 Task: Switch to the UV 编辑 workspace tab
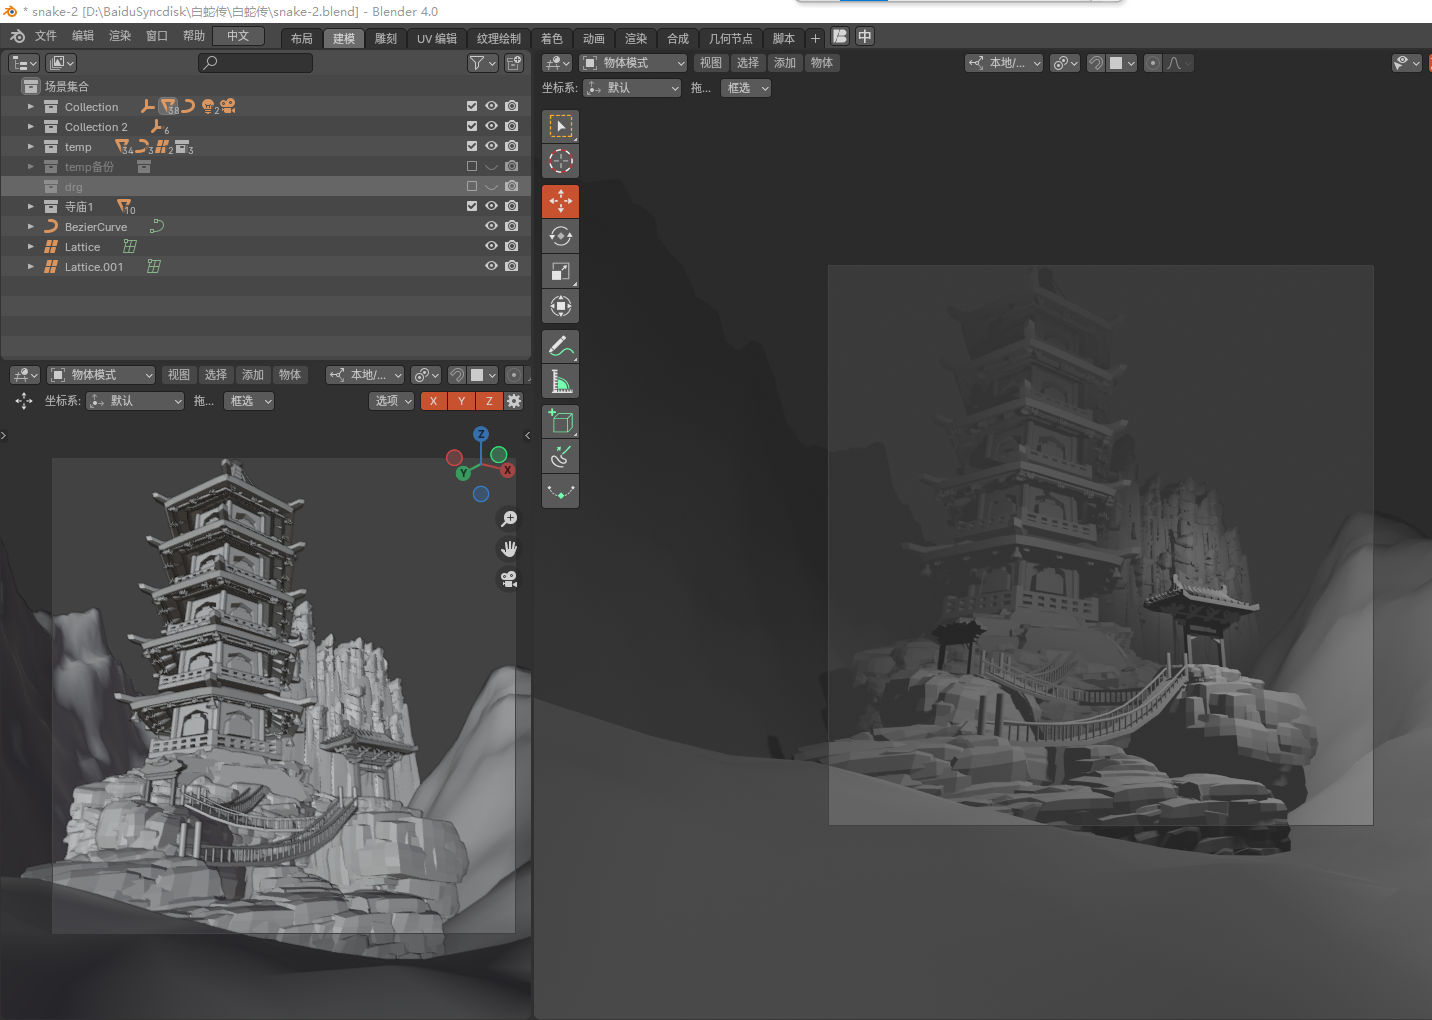pos(437,38)
